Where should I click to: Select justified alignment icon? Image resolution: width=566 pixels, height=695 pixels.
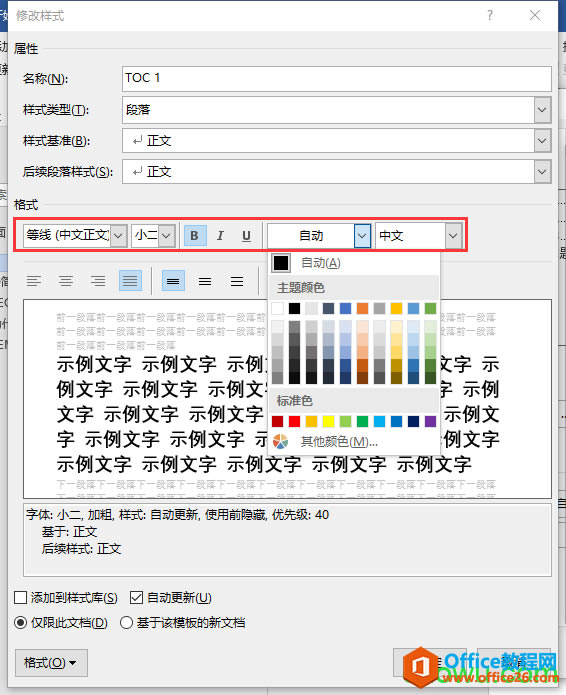pyautogui.click(x=130, y=281)
